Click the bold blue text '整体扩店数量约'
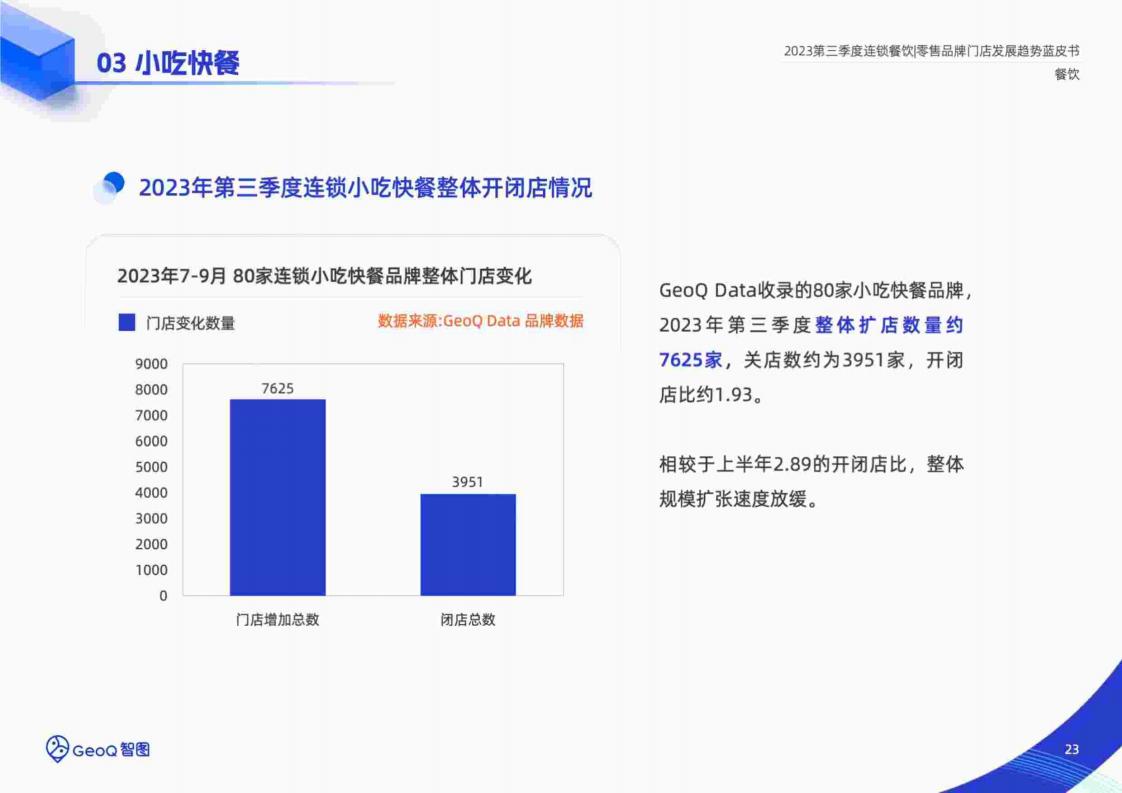The width and height of the screenshot is (1122, 793). click(889, 325)
